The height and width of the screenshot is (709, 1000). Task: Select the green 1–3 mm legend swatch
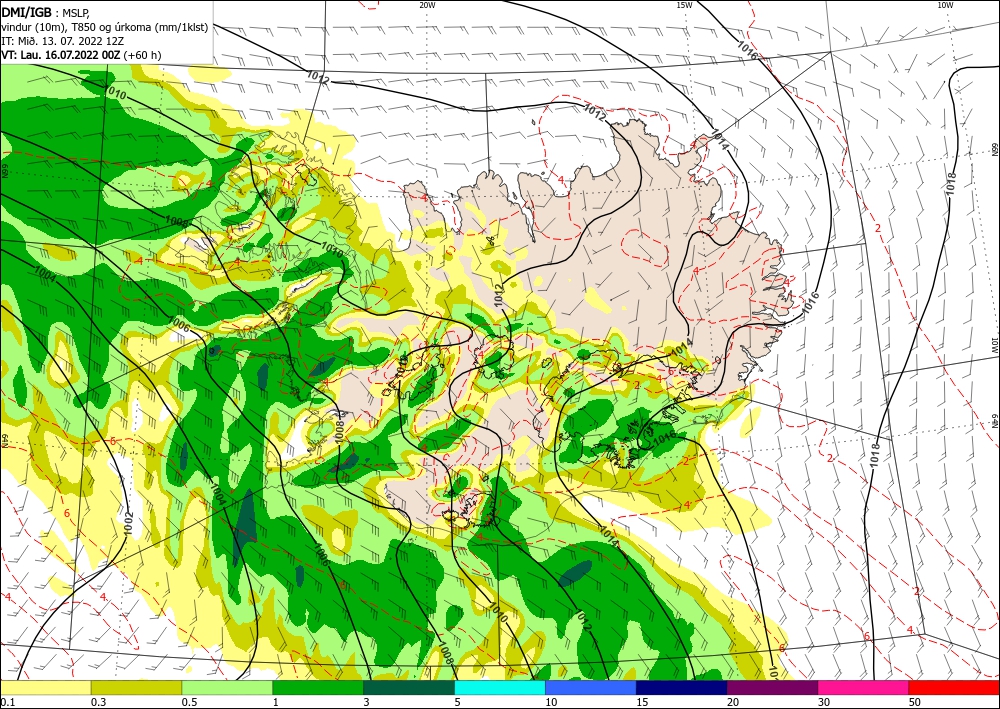click(x=318, y=687)
